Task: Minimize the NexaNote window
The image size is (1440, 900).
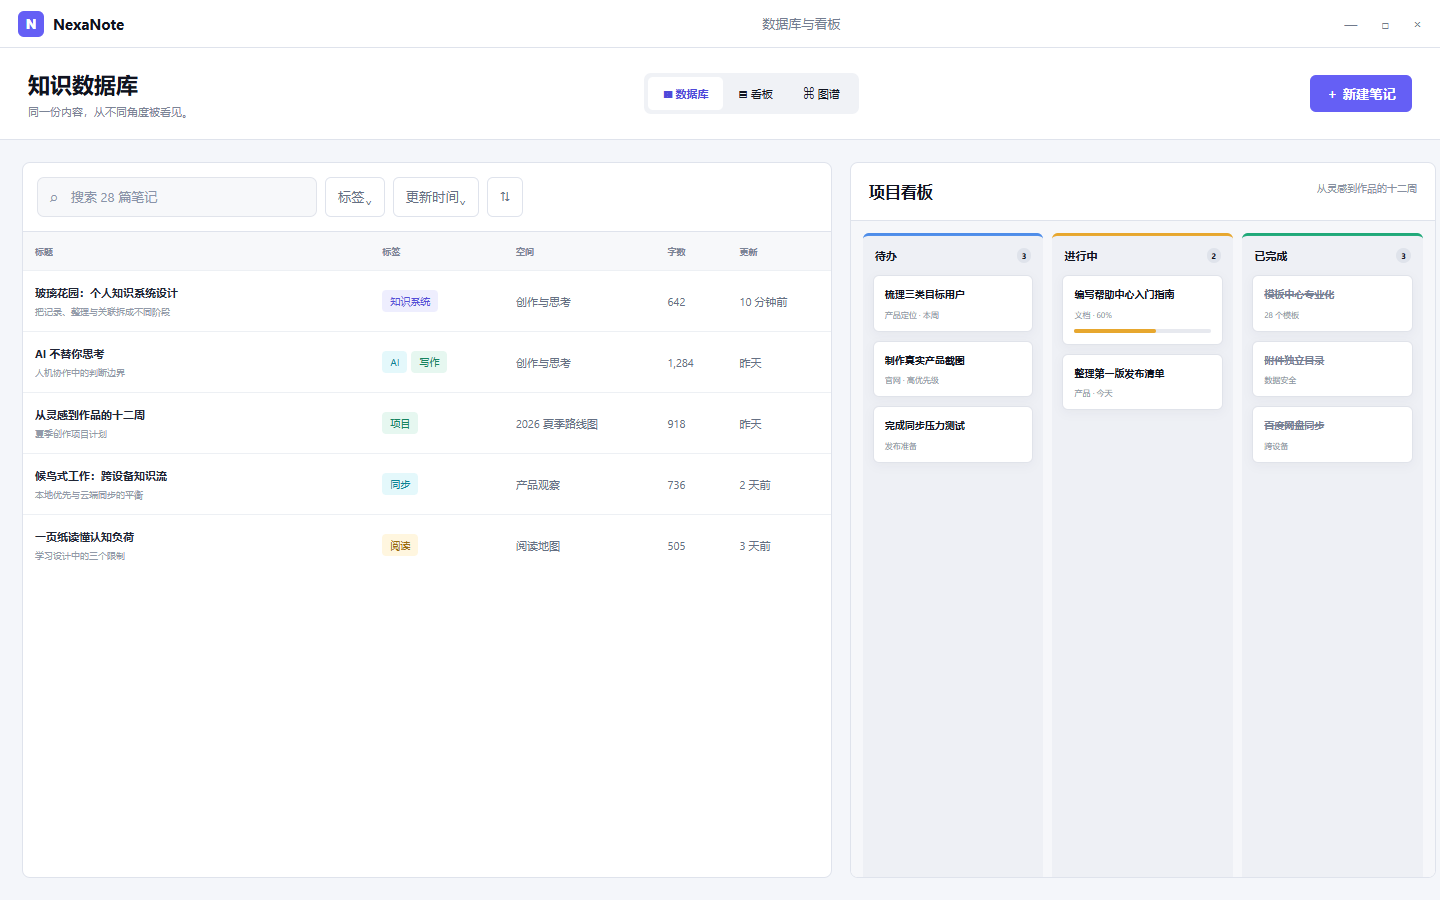Action: [x=1351, y=25]
